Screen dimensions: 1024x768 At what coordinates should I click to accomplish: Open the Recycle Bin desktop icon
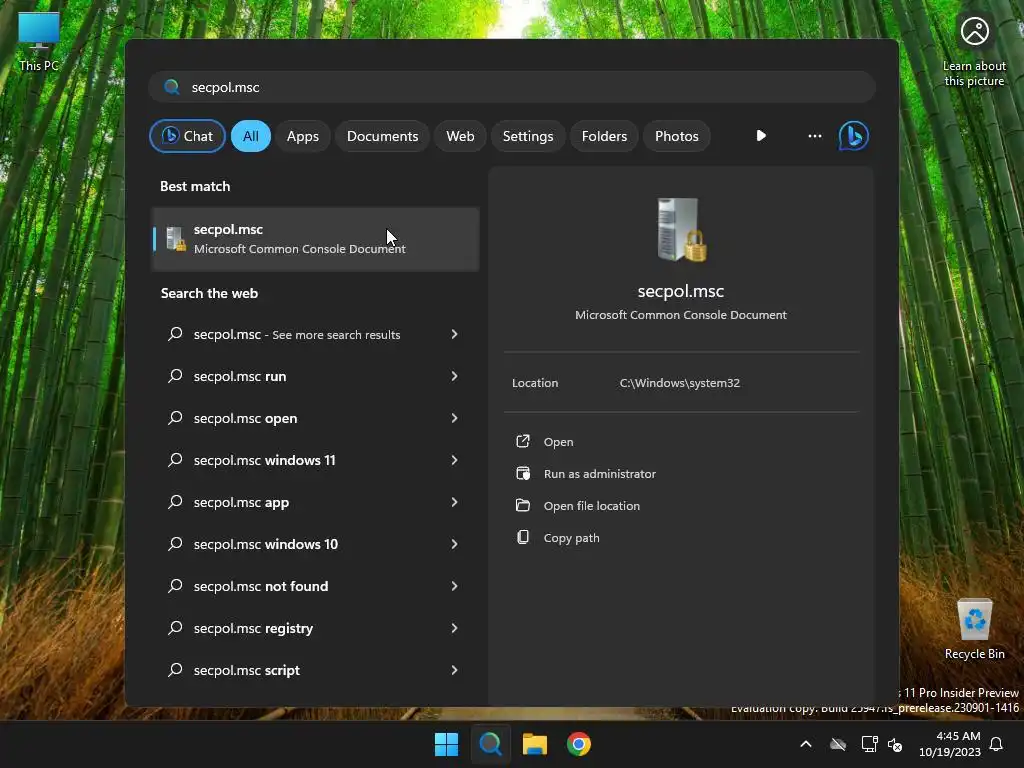[974, 628]
